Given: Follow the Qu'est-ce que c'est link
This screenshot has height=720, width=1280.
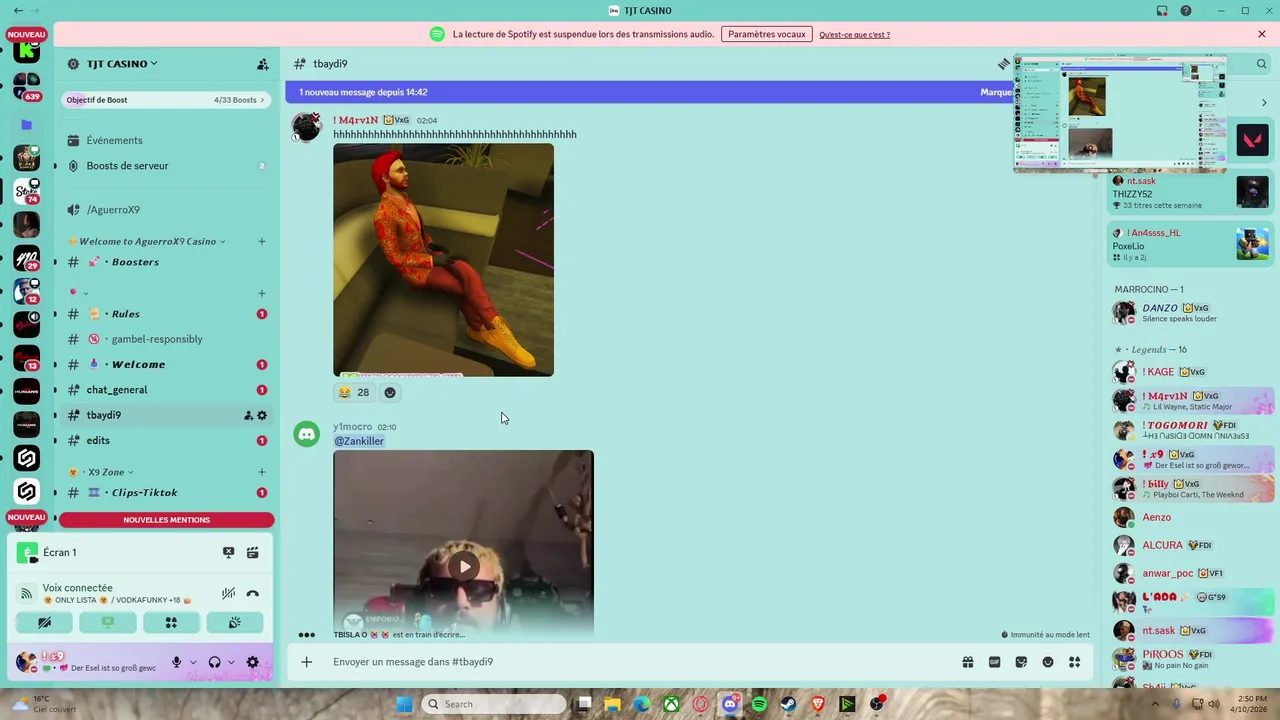Looking at the screenshot, I should pos(855,35).
